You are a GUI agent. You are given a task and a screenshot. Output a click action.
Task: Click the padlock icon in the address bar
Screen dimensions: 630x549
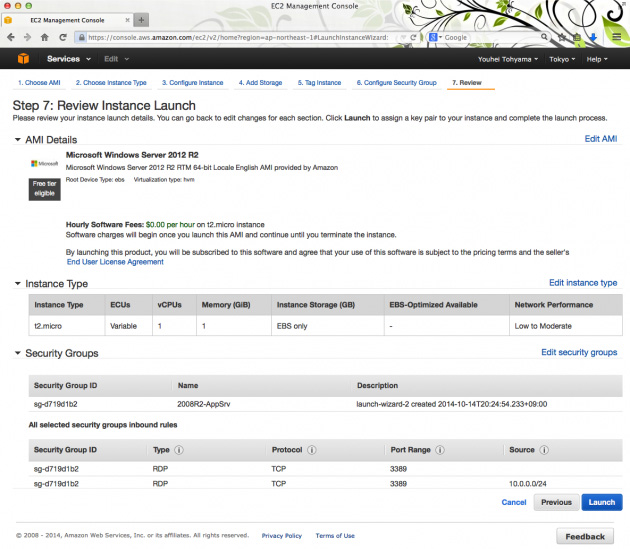pyautogui.click(x=82, y=37)
